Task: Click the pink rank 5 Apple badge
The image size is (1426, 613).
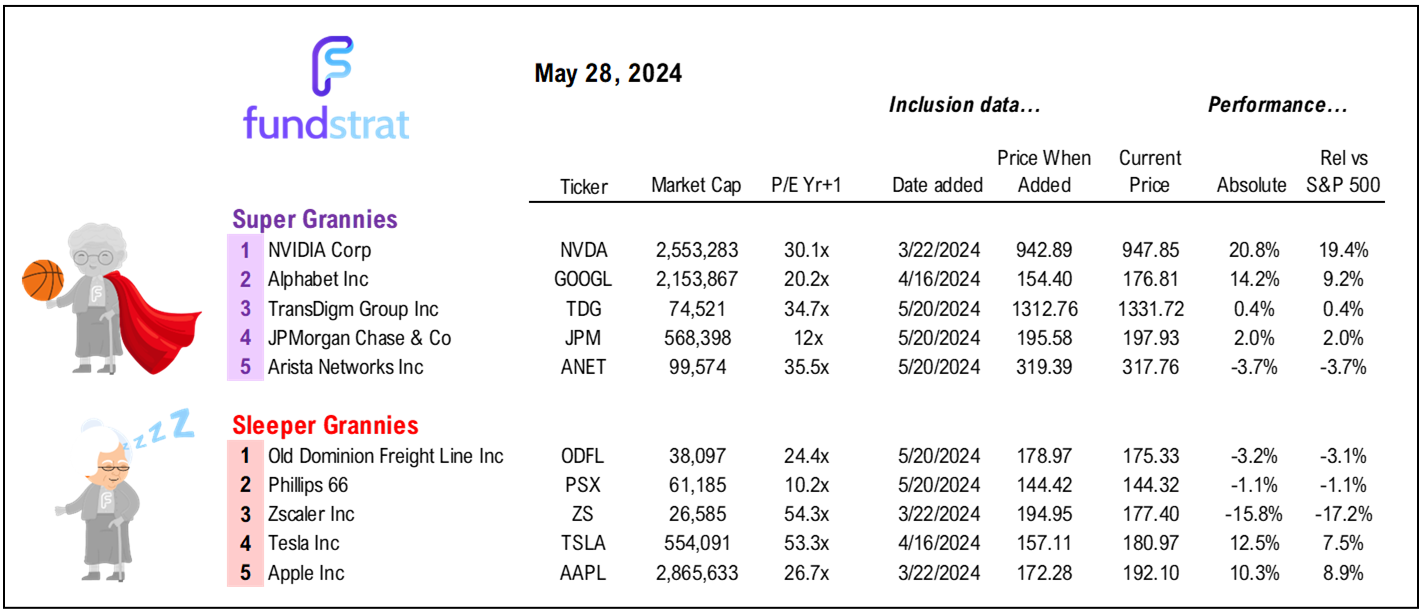Action: [245, 573]
